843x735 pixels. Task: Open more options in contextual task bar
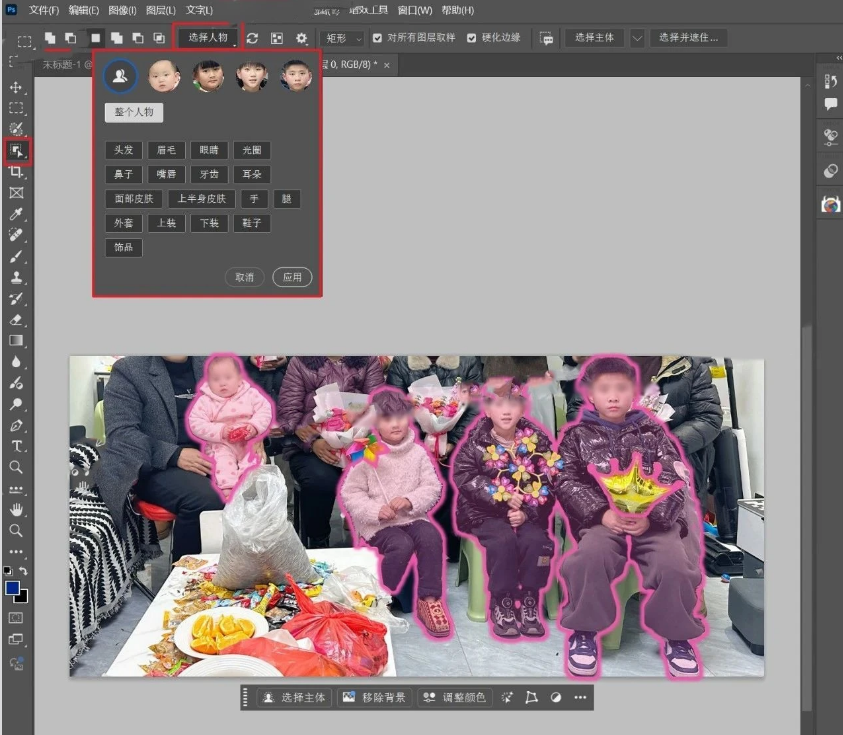(x=580, y=697)
